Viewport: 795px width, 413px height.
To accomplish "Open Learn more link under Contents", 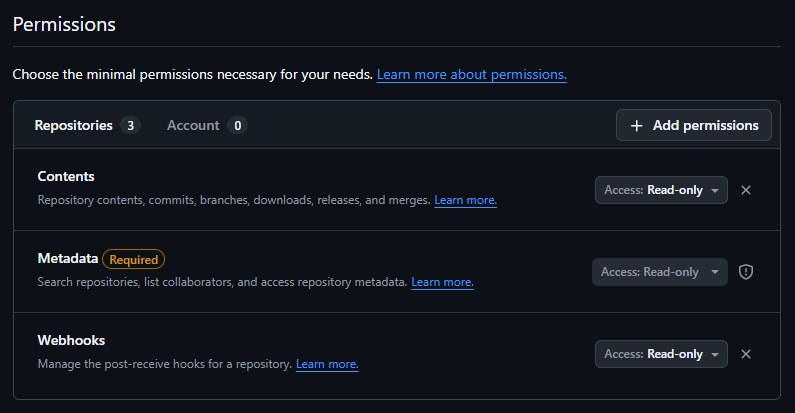I will click(465, 200).
